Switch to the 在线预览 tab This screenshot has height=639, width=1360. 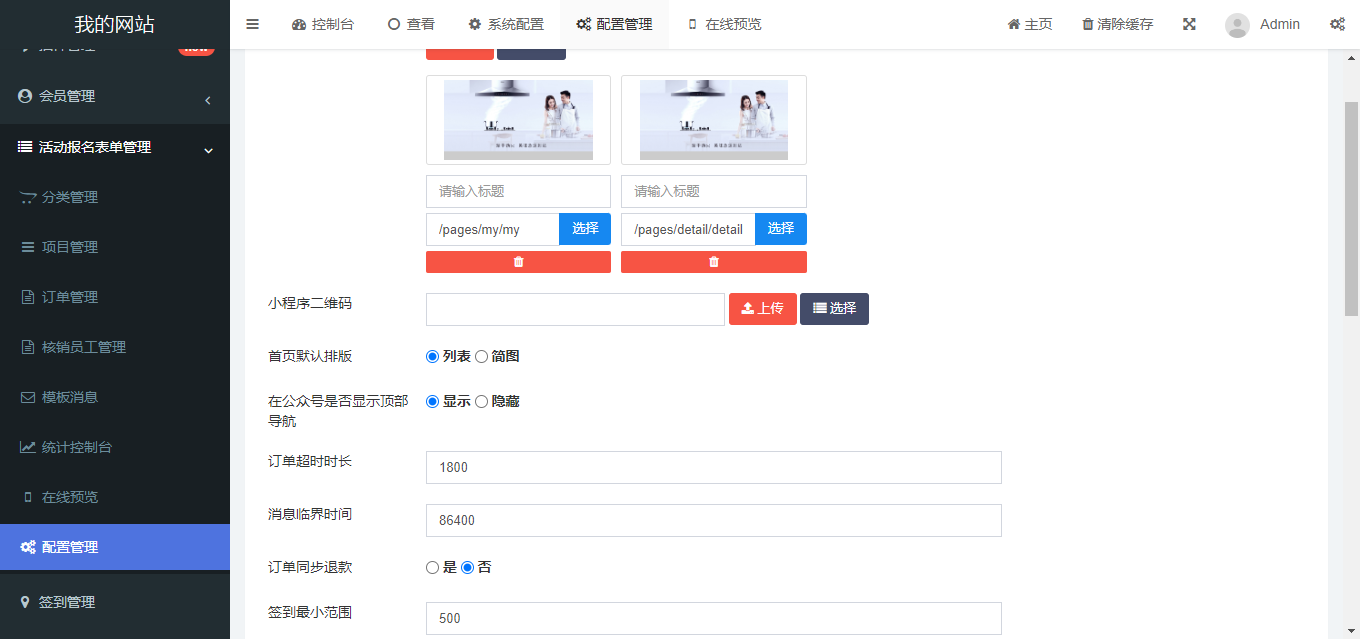click(724, 24)
